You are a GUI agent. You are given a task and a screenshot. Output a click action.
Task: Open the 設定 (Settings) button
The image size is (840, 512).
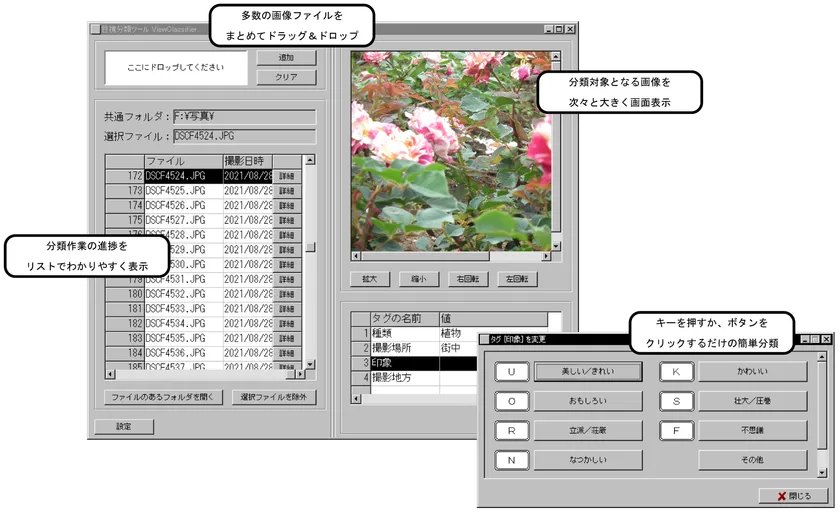click(x=123, y=426)
